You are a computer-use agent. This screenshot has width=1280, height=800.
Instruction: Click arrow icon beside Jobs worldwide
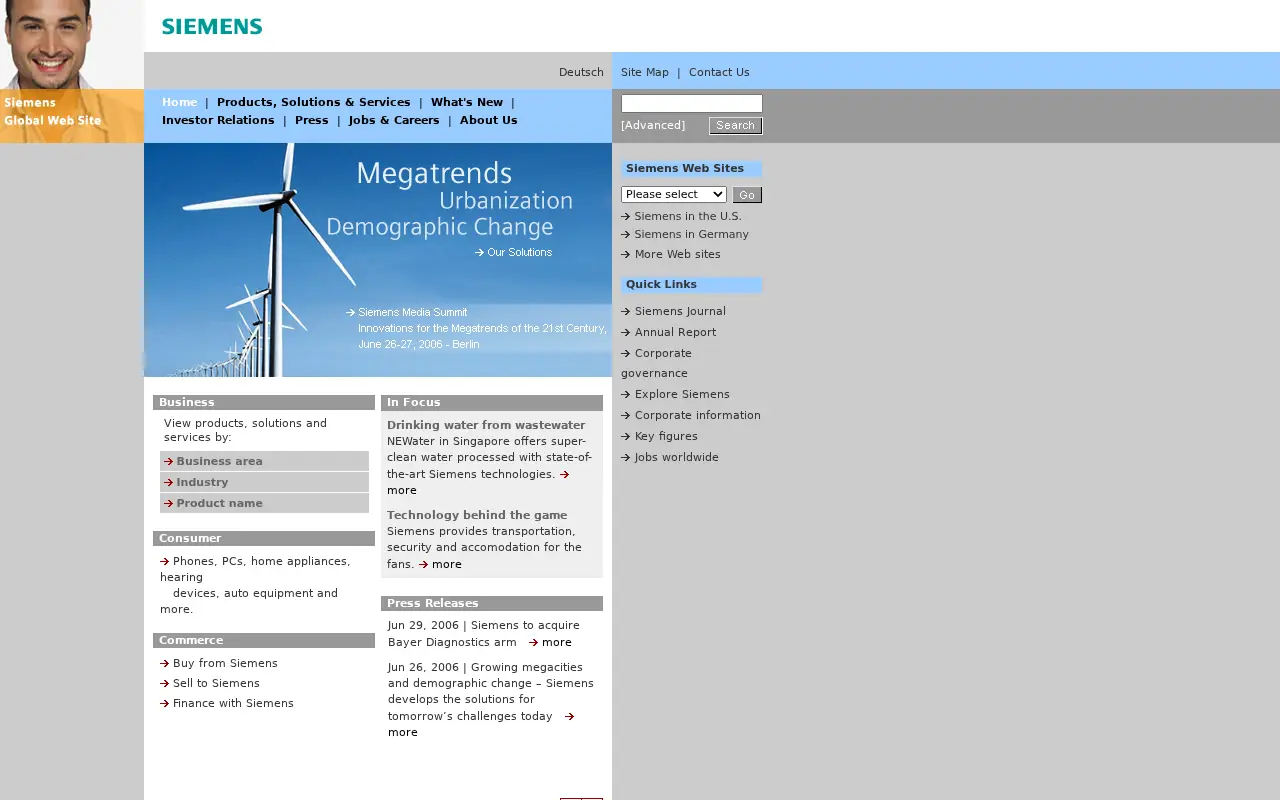tap(626, 458)
